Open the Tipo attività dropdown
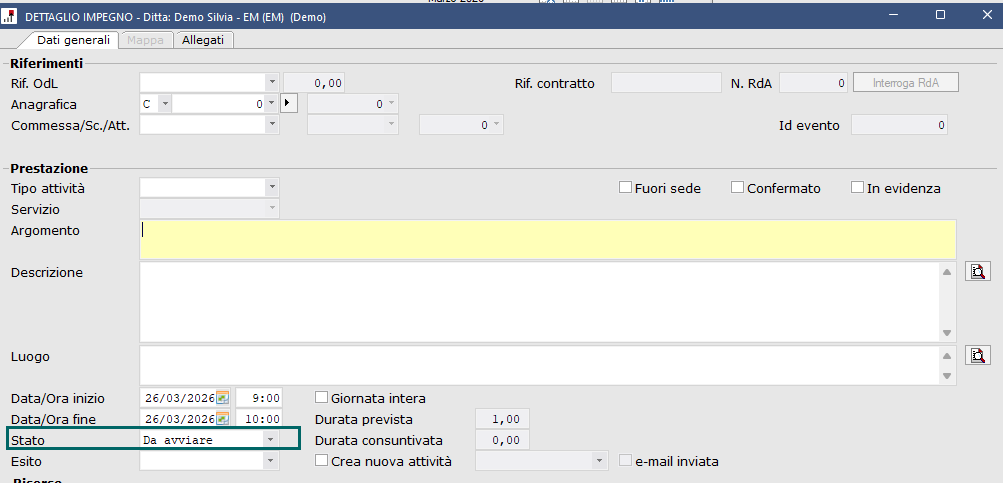This screenshot has height=483, width=1003. click(x=271, y=188)
